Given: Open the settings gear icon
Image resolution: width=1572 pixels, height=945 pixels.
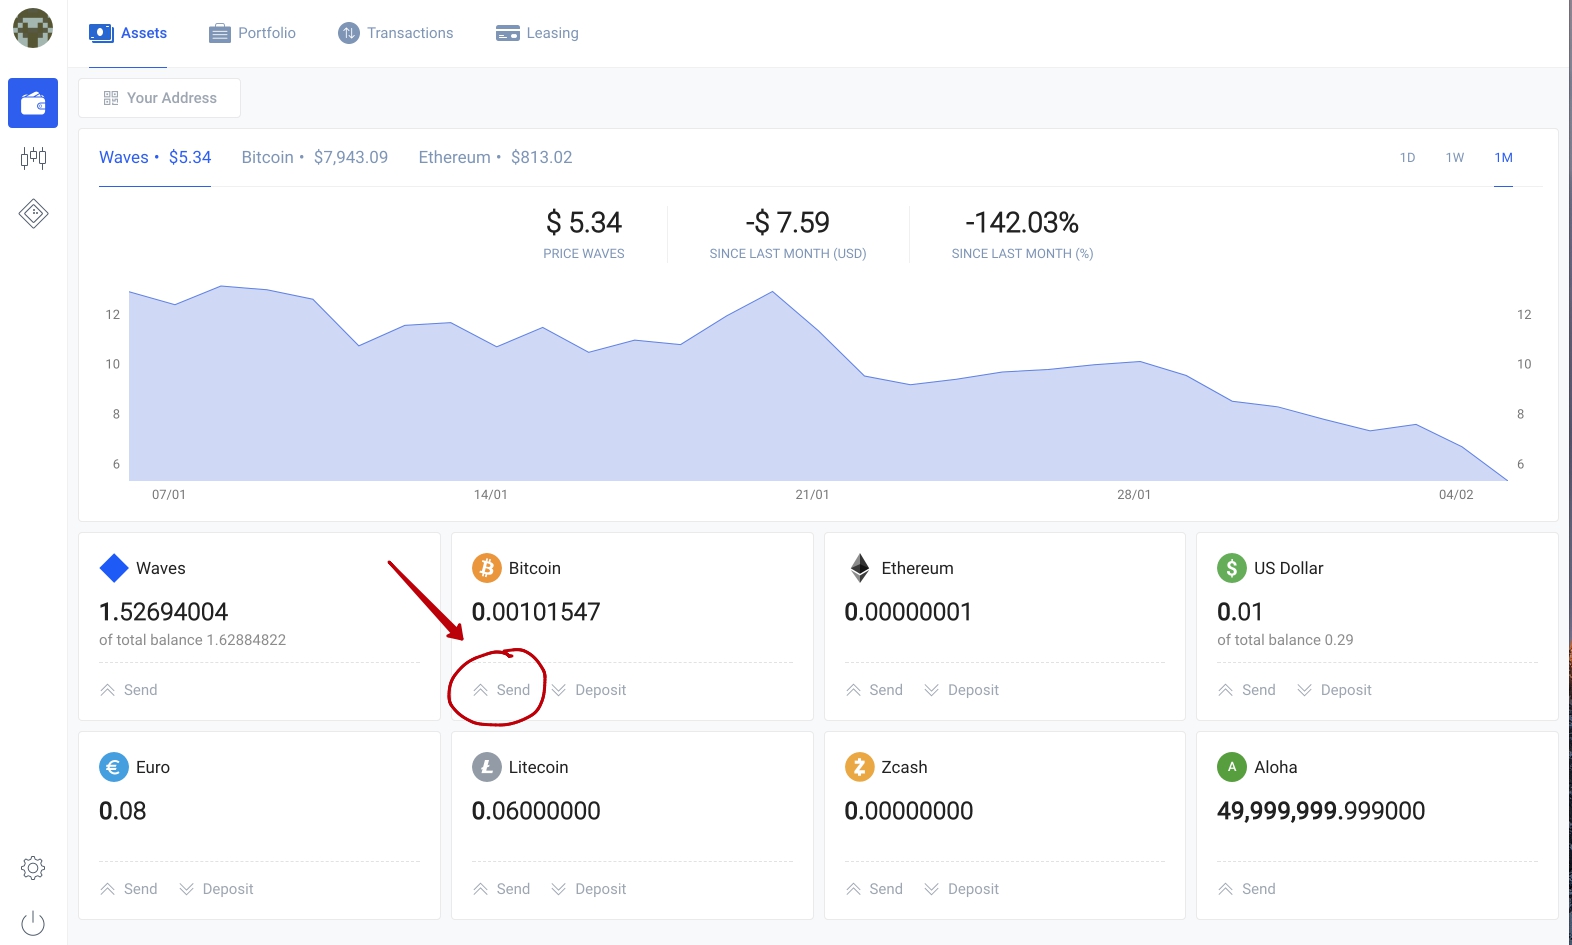Looking at the screenshot, I should pyautogui.click(x=33, y=868).
